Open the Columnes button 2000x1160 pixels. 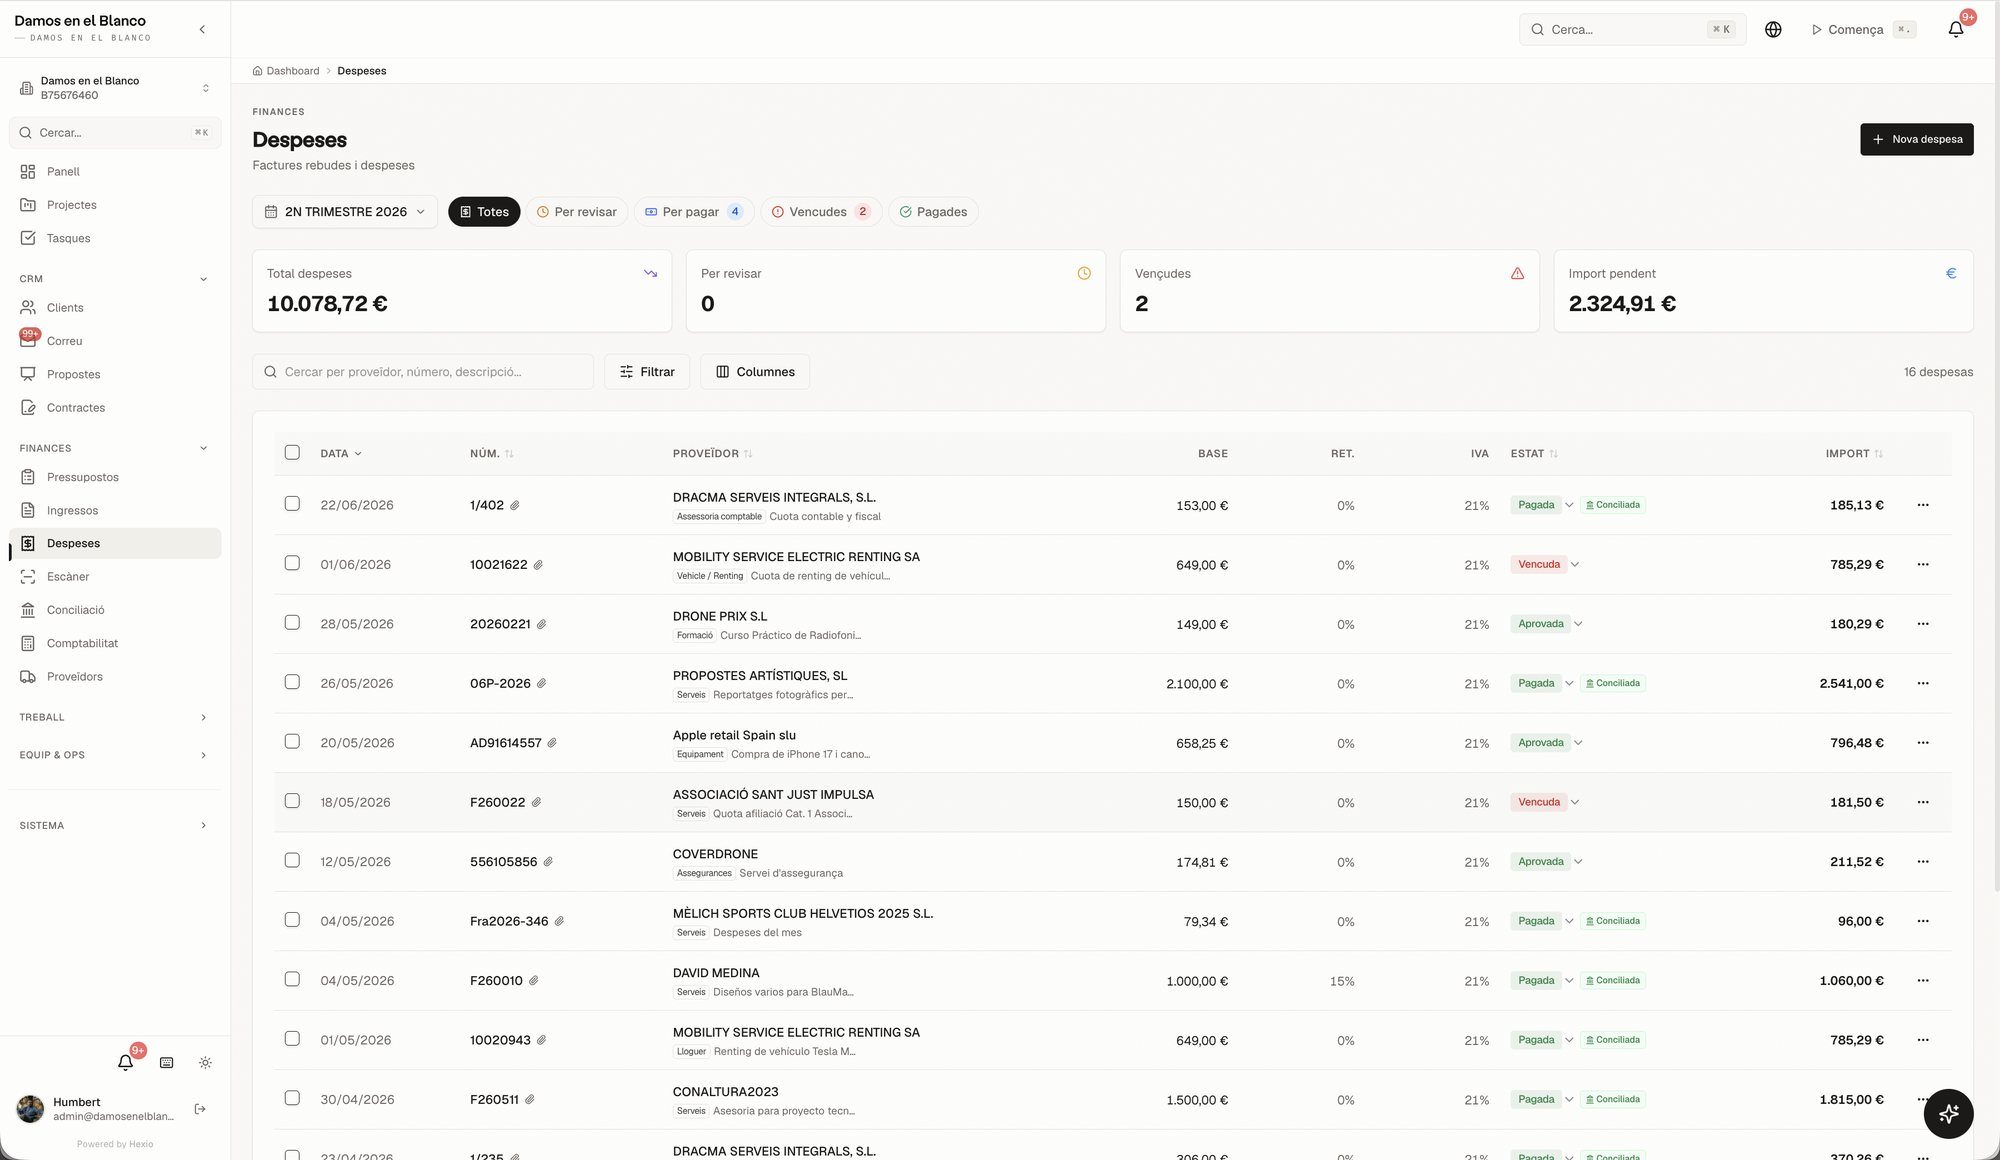click(x=755, y=372)
